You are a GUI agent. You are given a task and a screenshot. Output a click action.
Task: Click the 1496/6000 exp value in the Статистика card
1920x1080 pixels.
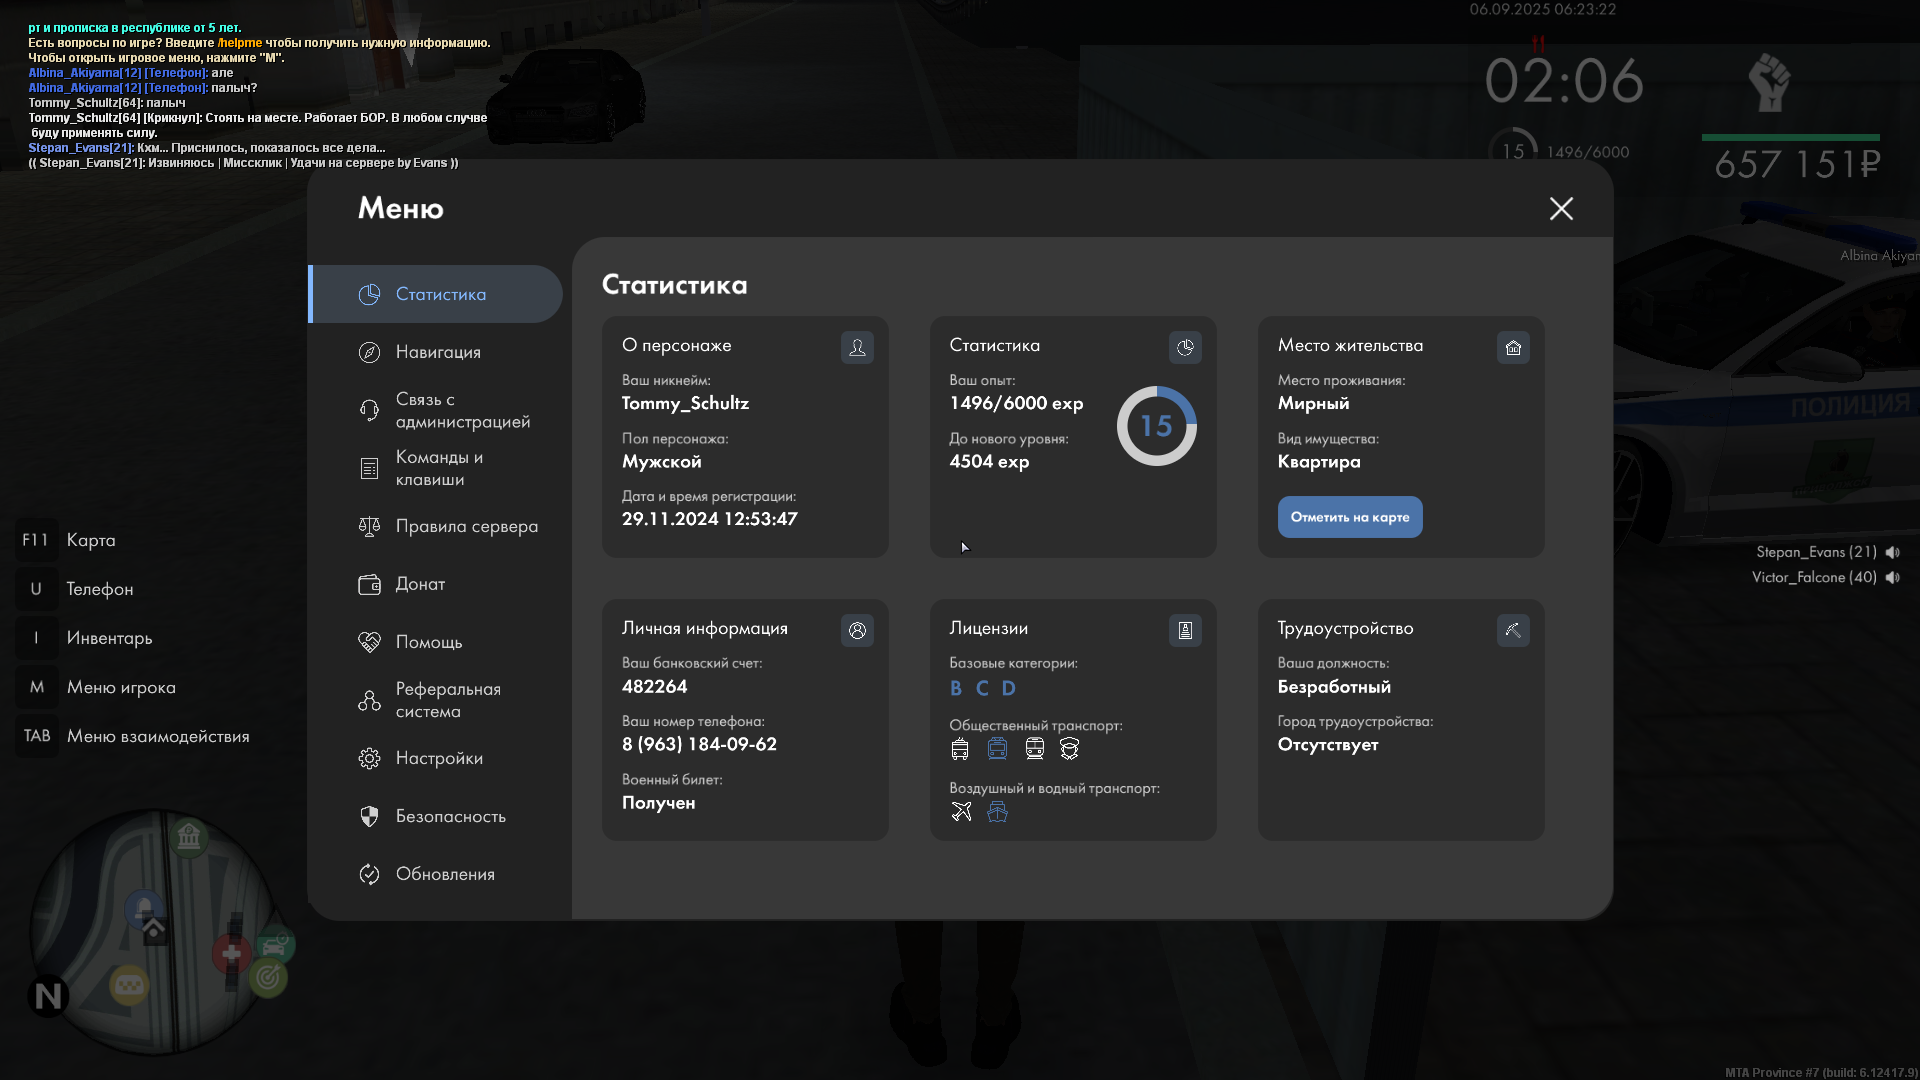click(1016, 403)
